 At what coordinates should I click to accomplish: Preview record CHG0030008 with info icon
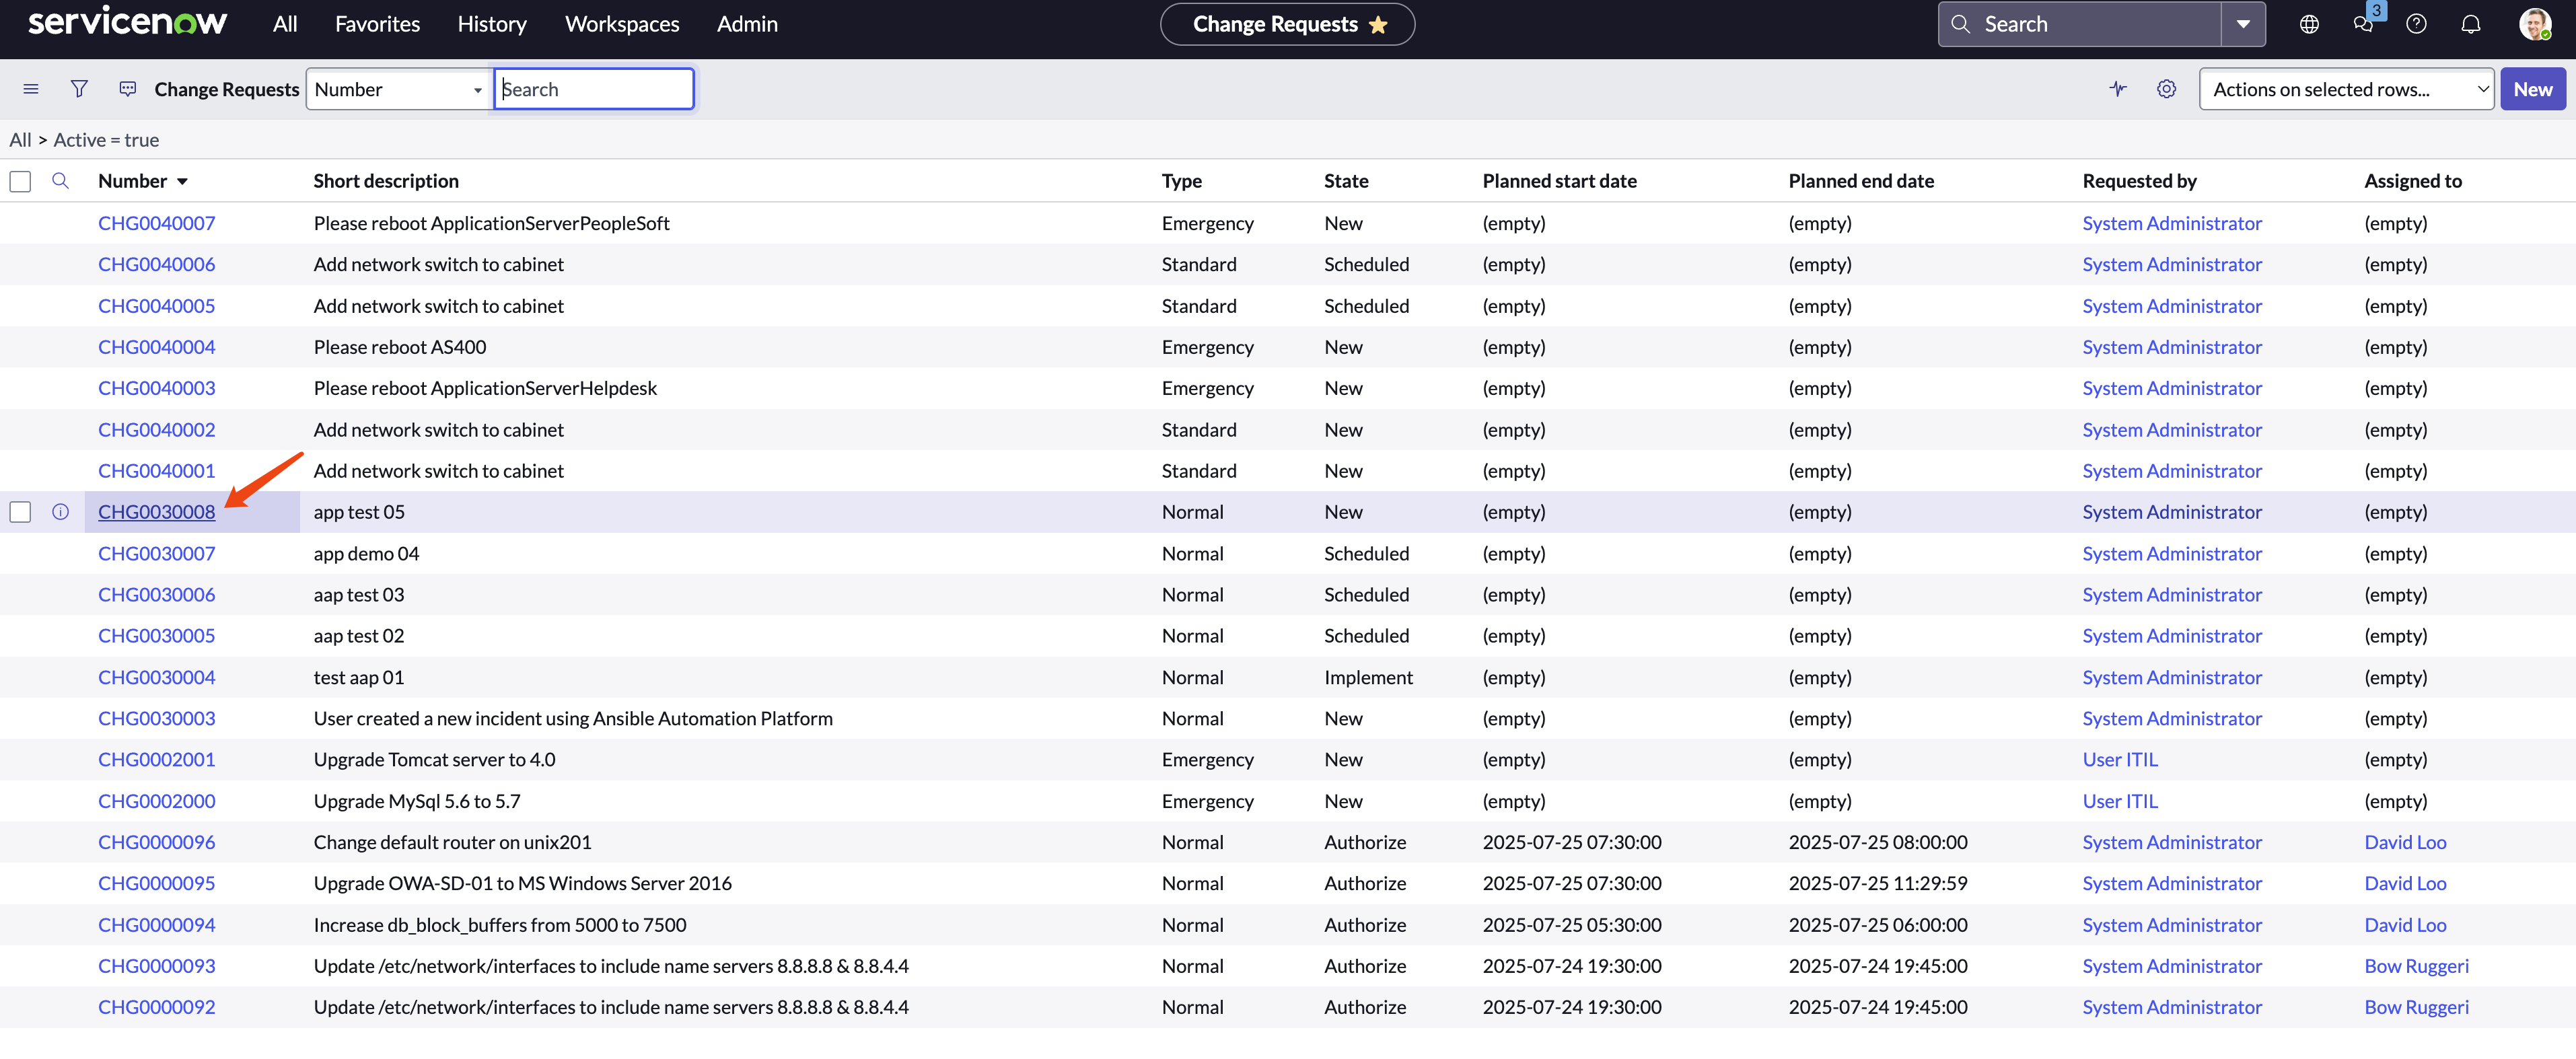tap(60, 512)
